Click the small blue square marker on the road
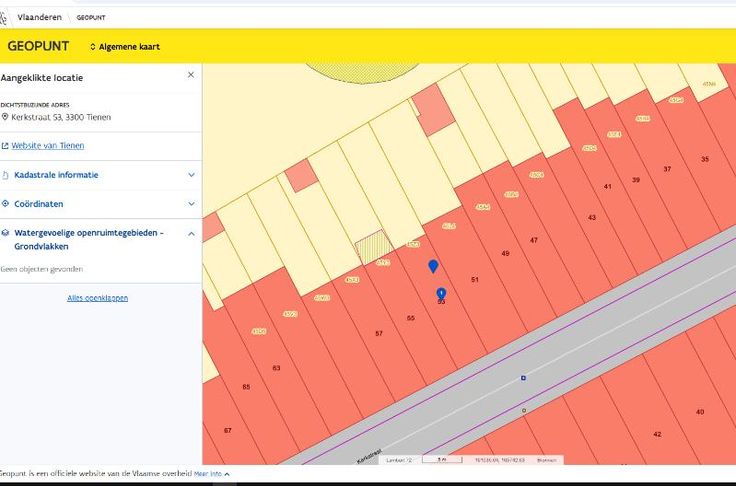The height and width of the screenshot is (486, 736). tap(523, 378)
